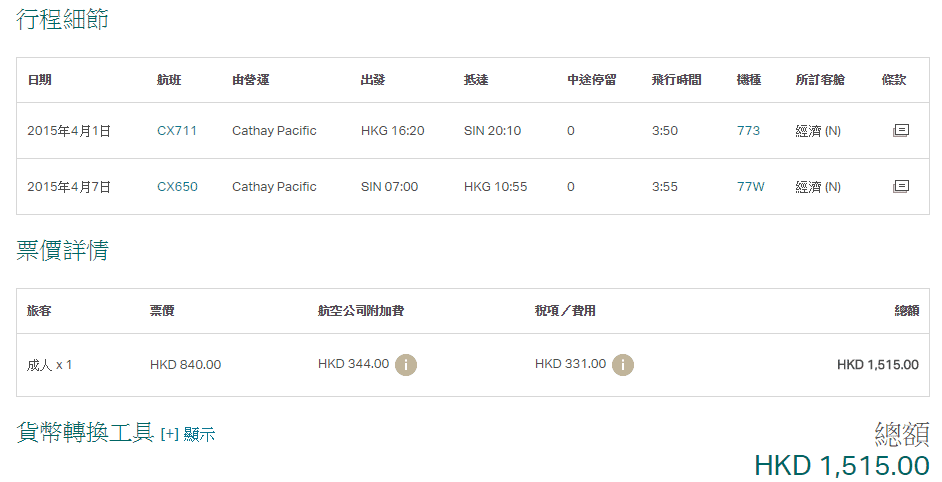Open fare conditions icon for flight CX650
Viewport: 942px width, 482px height.
click(x=900, y=187)
